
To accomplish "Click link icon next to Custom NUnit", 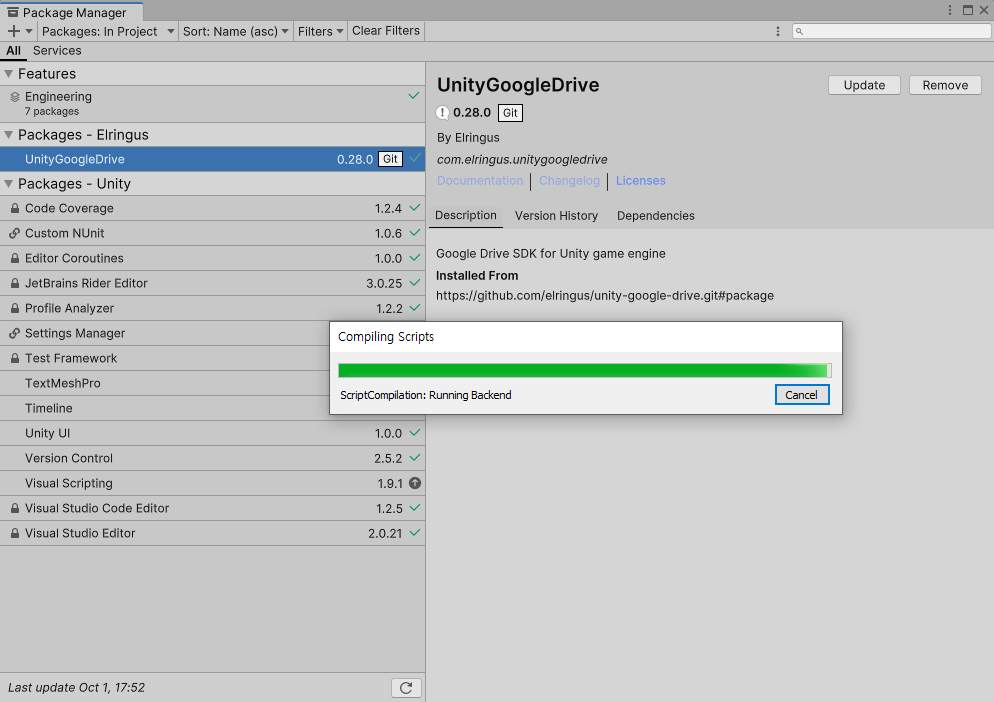I will 15,233.
